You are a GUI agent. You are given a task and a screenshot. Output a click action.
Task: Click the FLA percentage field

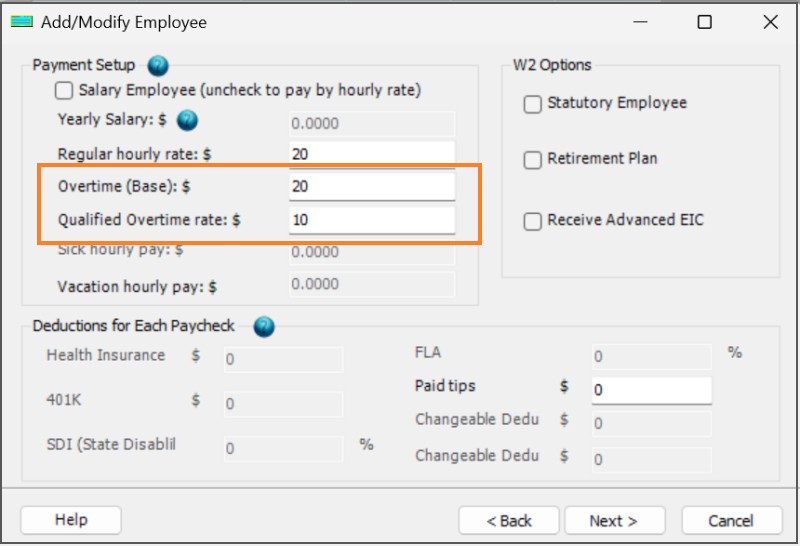pos(652,356)
